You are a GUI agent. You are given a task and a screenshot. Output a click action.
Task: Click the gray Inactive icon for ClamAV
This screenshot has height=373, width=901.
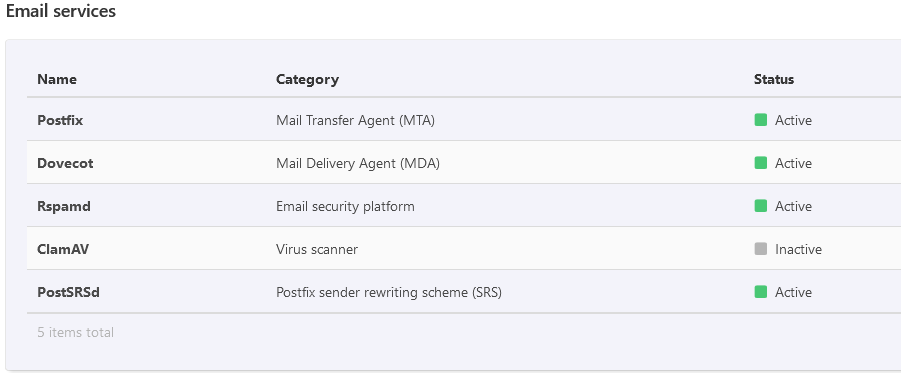(x=760, y=249)
